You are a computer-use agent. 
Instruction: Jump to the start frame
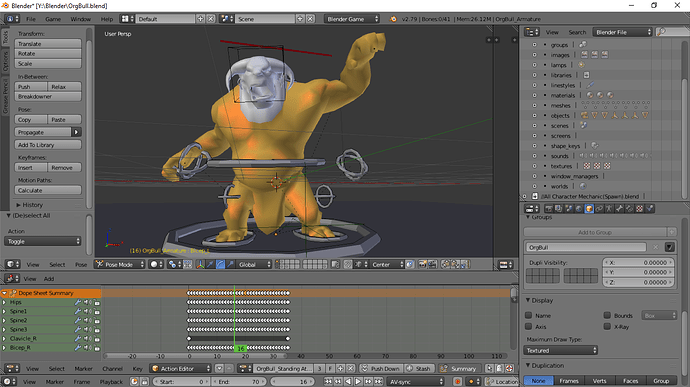[328, 381]
